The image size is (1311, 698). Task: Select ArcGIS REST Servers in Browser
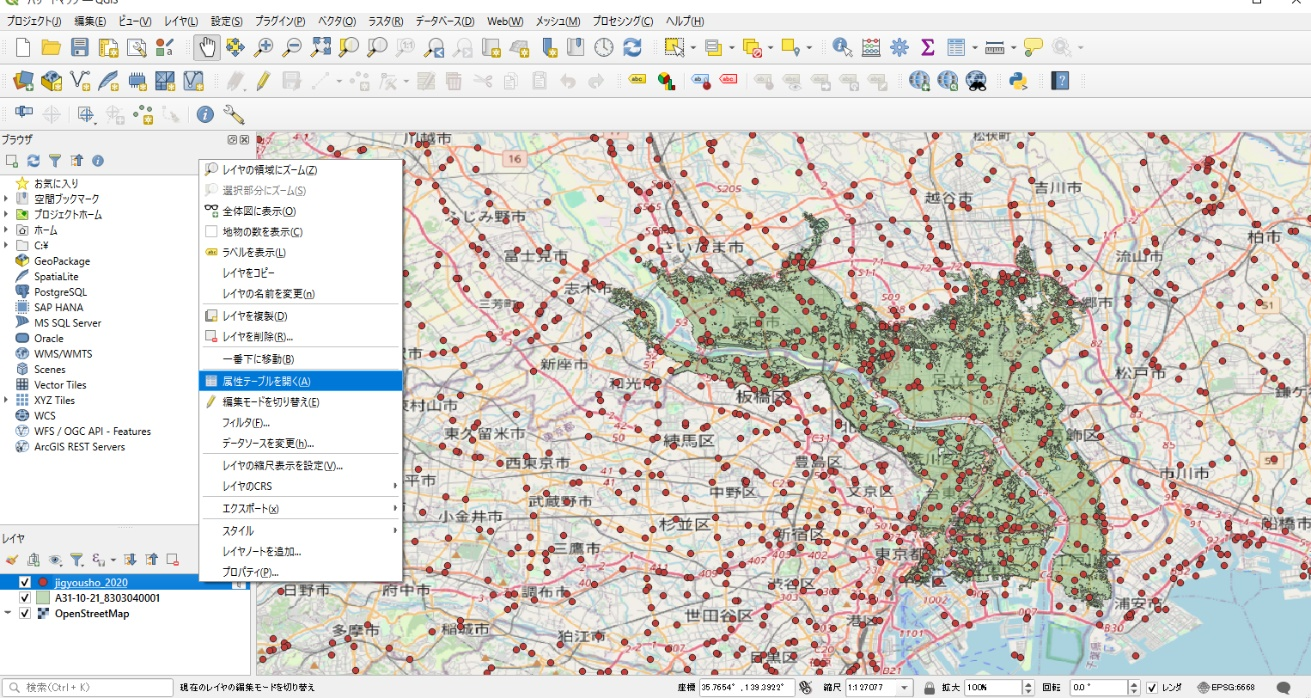pyautogui.click(x=80, y=447)
